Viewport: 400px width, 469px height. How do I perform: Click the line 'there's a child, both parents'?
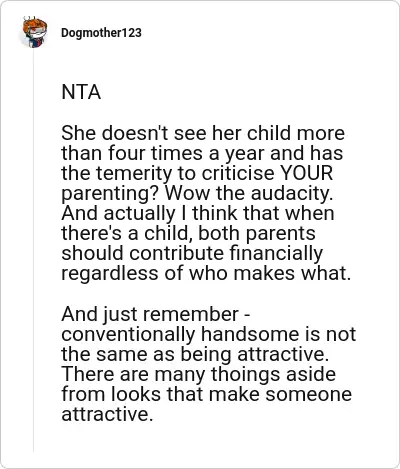(x=188, y=233)
